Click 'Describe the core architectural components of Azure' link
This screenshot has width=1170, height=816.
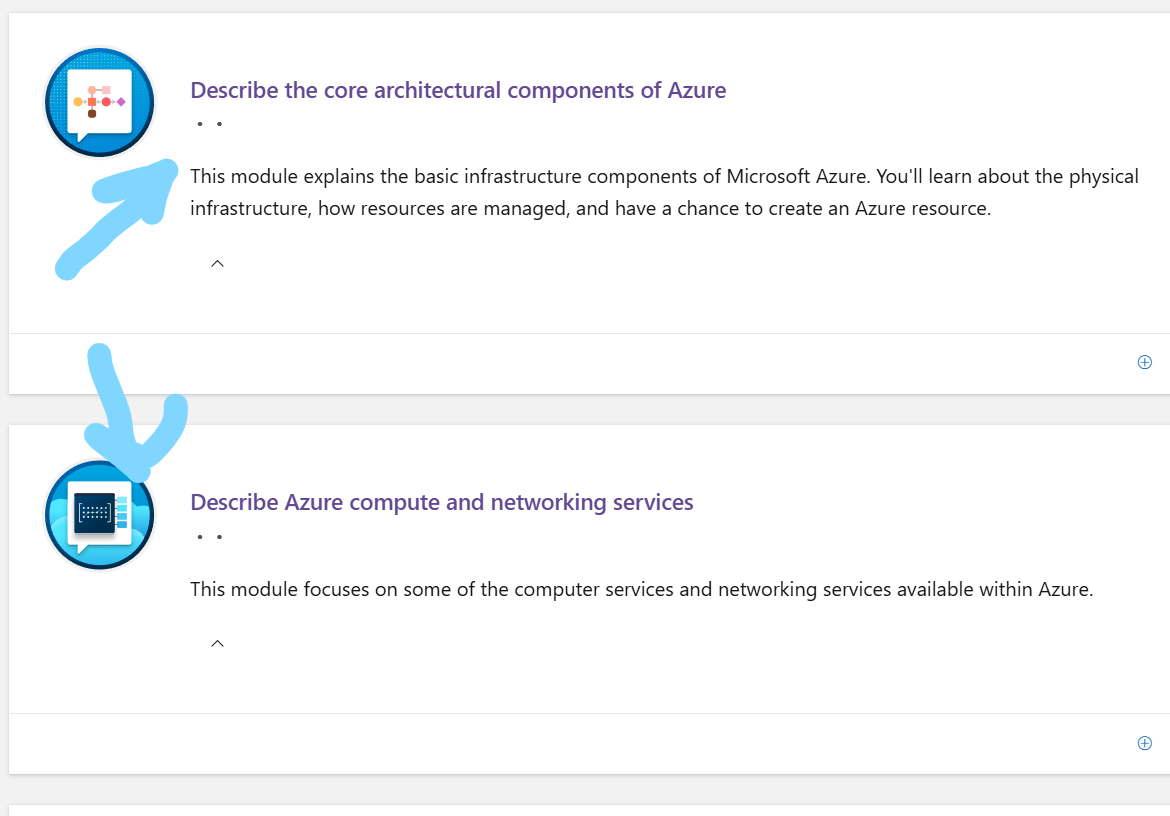(458, 90)
